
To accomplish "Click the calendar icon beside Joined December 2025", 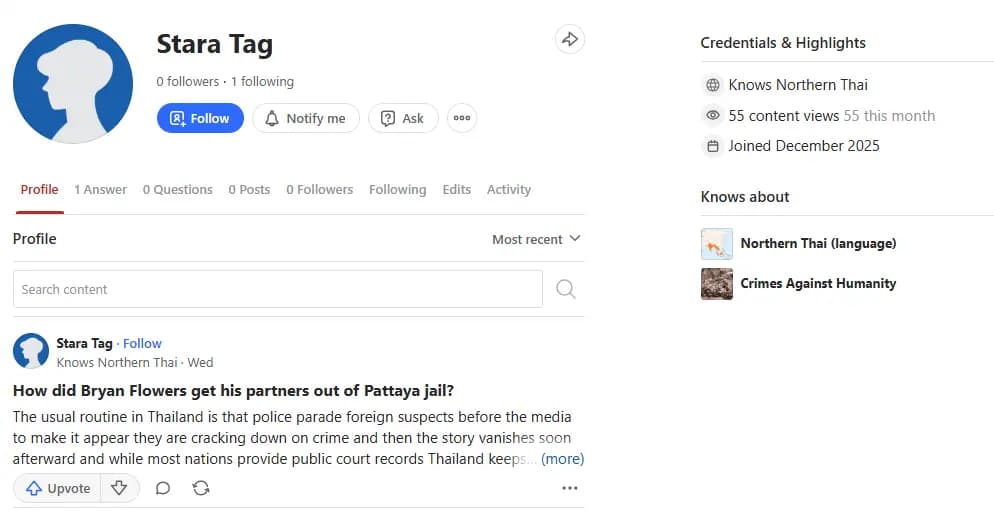I will click(713, 146).
